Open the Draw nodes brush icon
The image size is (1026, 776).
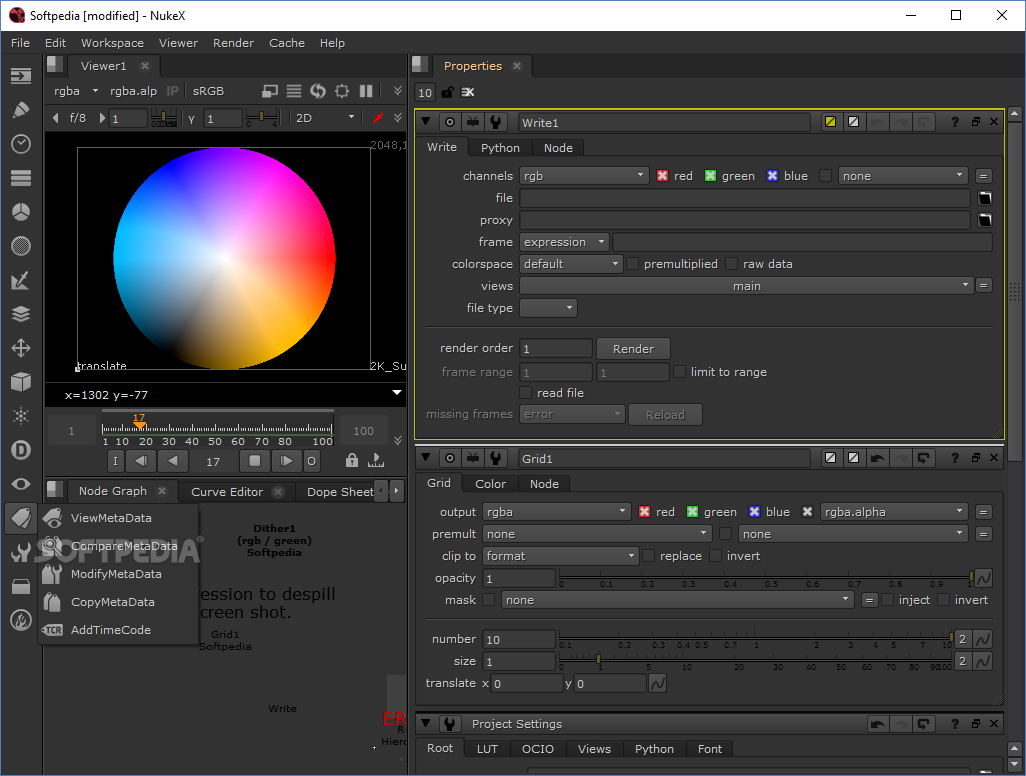[x=21, y=110]
